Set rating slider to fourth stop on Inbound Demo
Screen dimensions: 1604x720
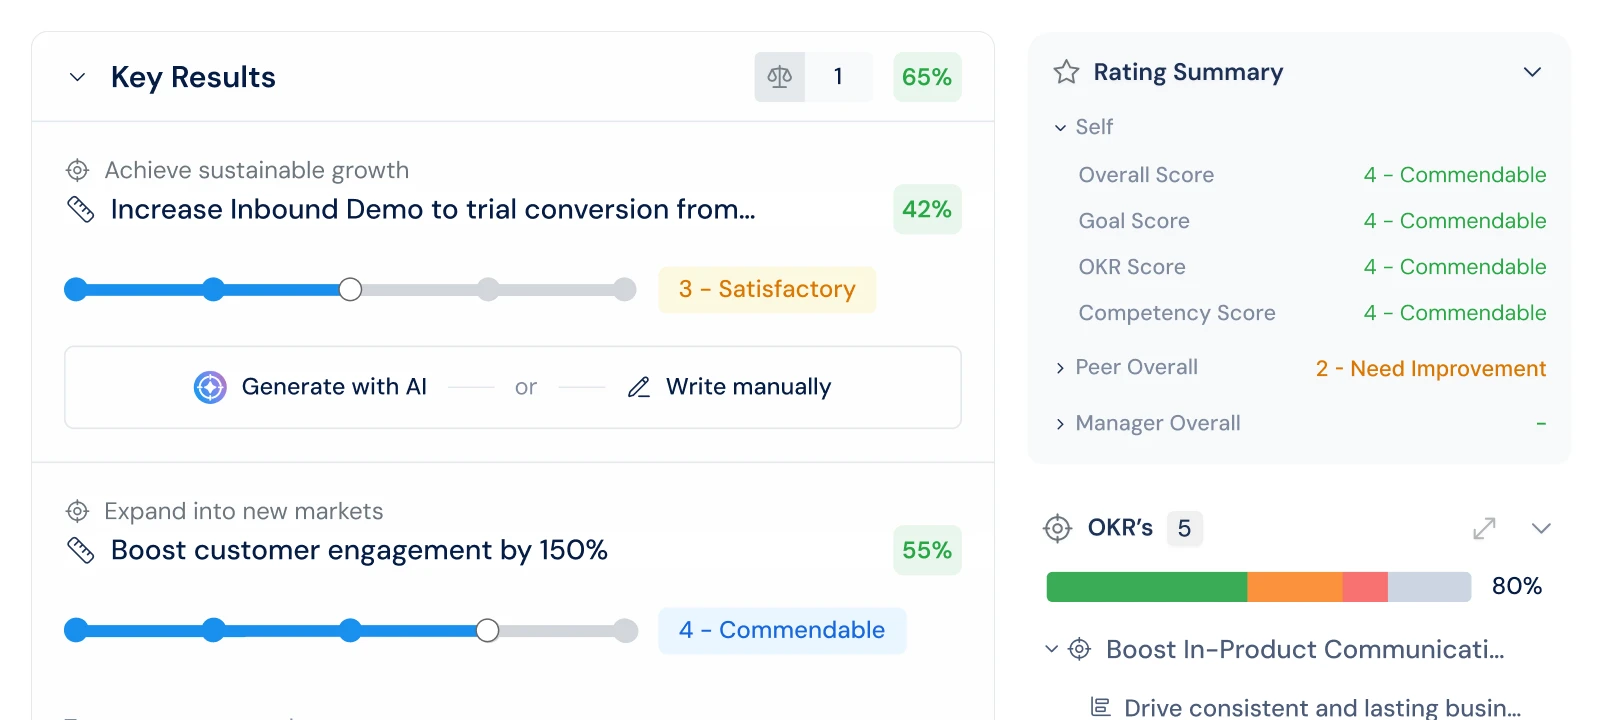(488, 290)
